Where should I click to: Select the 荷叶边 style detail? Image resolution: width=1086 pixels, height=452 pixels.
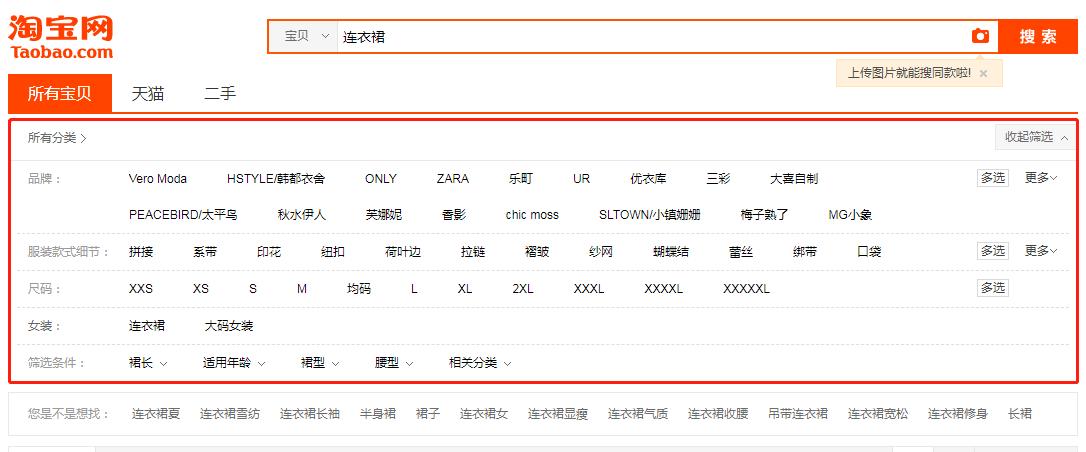[x=402, y=251]
